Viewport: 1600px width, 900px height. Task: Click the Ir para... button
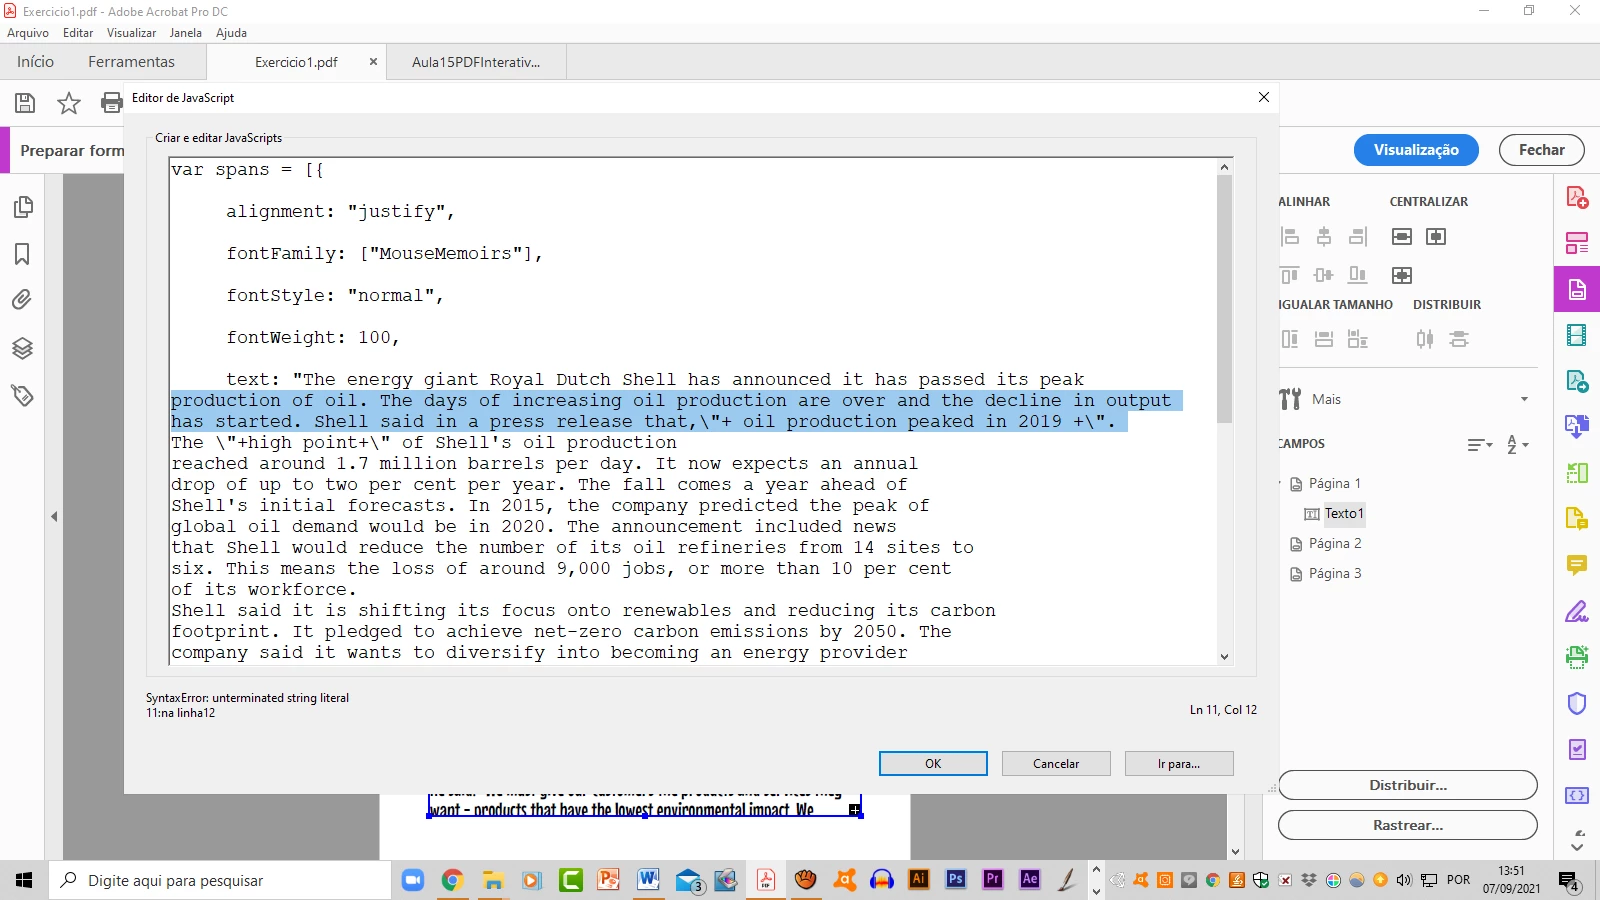click(1179, 764)
